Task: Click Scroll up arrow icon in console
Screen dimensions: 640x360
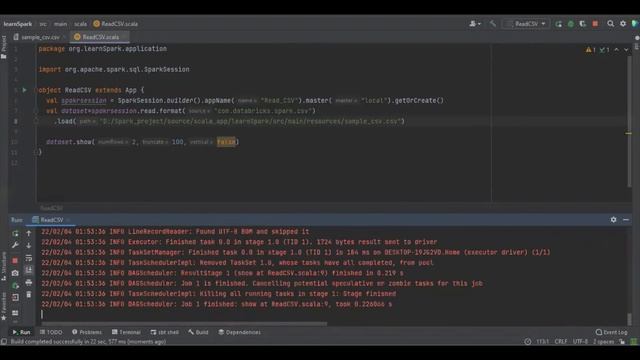Action: tap(29, 233)
